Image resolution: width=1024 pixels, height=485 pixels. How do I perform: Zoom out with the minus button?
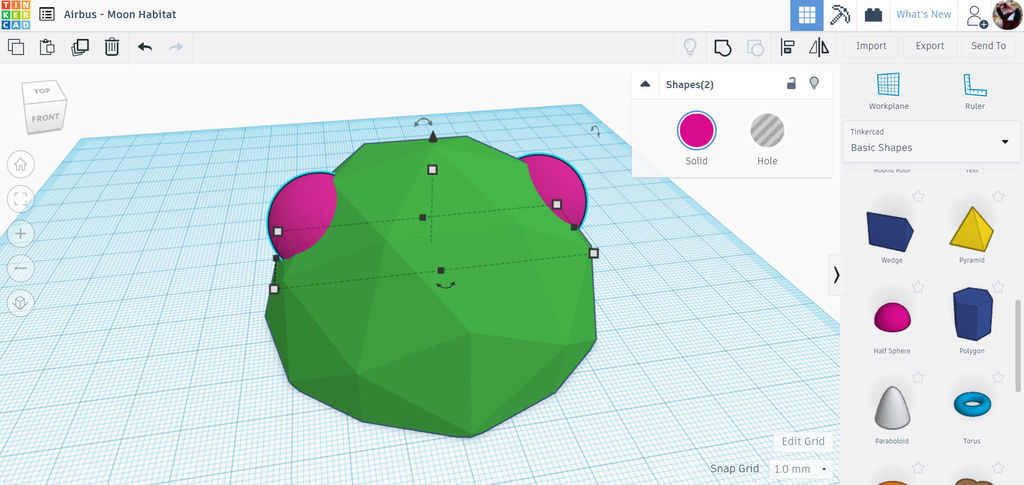click(20, 268)
